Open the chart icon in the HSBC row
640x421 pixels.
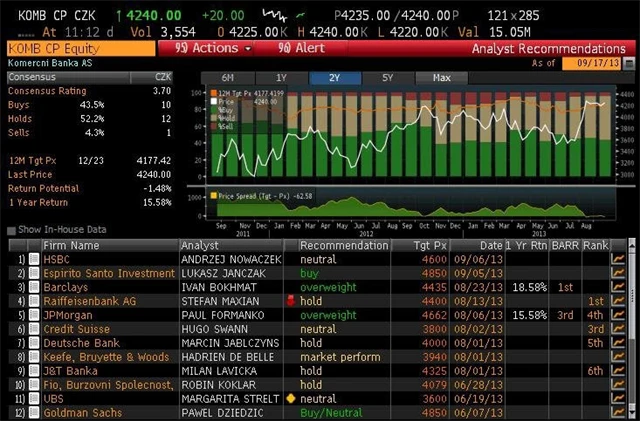click(619, 258)
